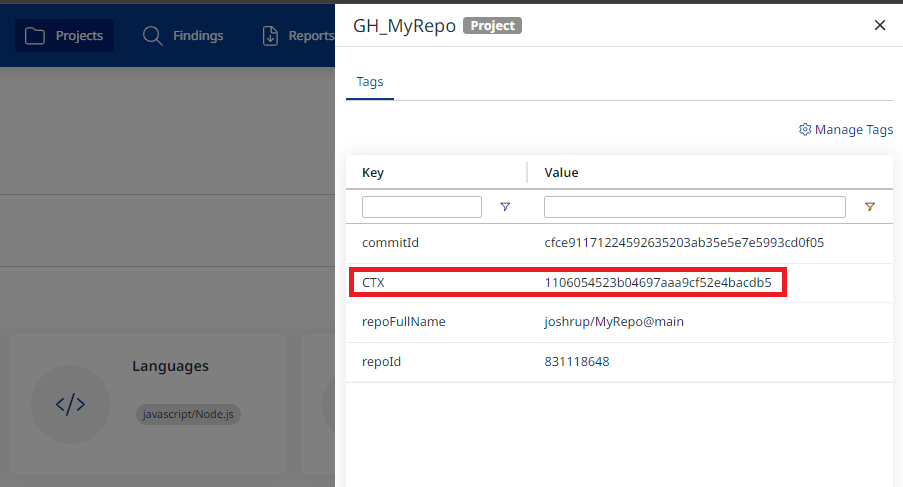Screen dimensions: 903x487
Task: Focus the Value filter text box
Action: [694, 207]
